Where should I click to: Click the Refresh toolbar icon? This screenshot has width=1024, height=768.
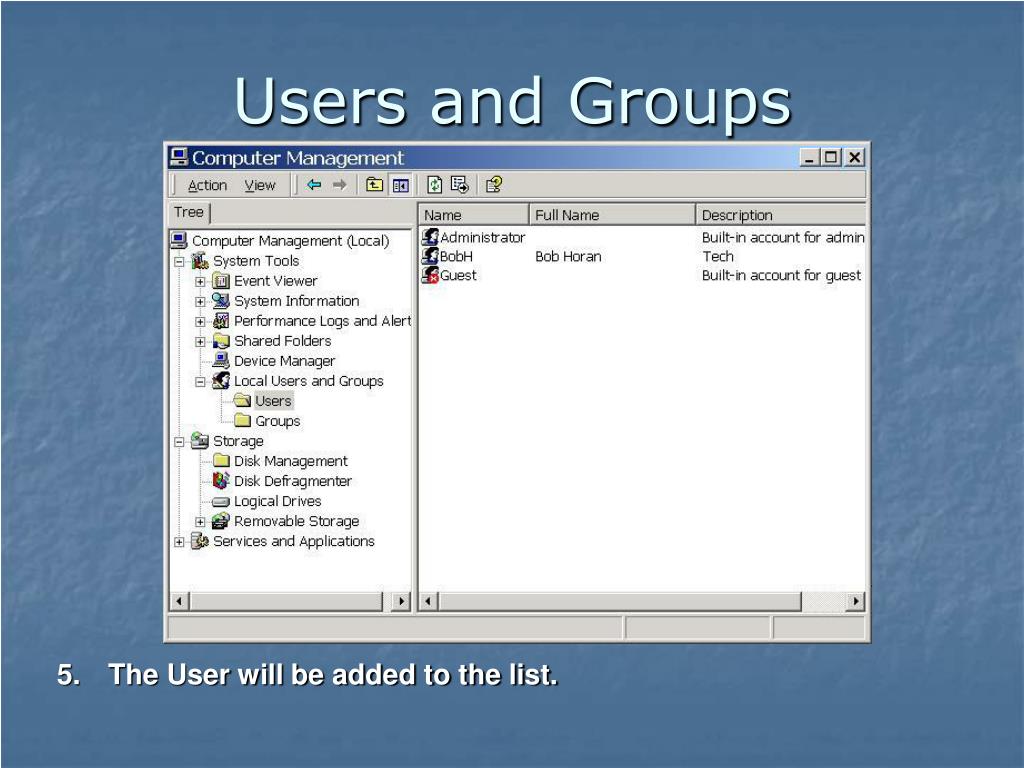tap(434, 185)
